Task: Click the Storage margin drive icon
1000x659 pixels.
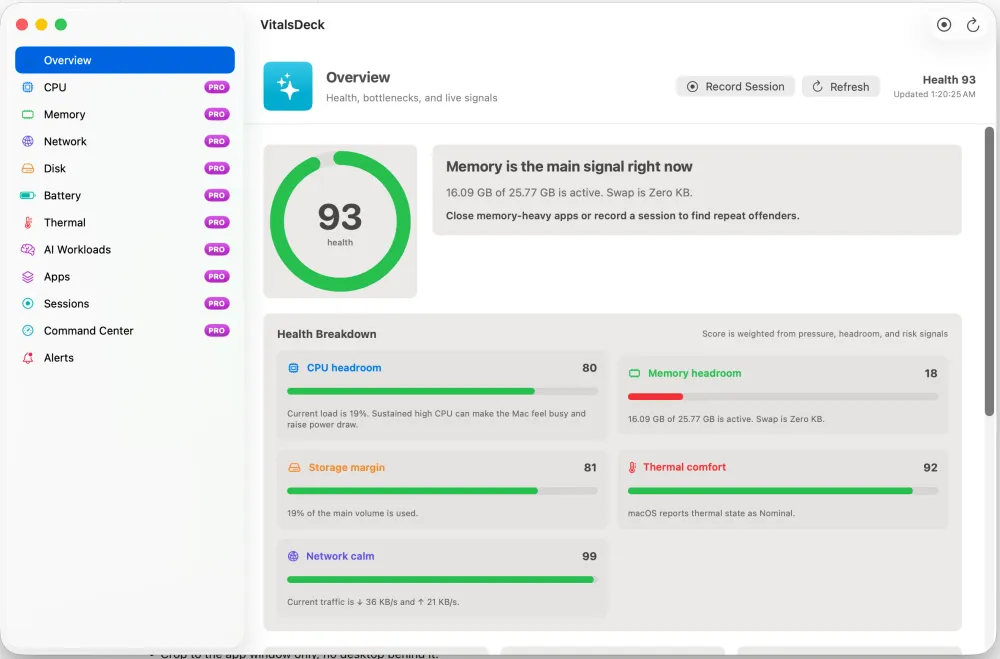Action: [x=294, y=468]
